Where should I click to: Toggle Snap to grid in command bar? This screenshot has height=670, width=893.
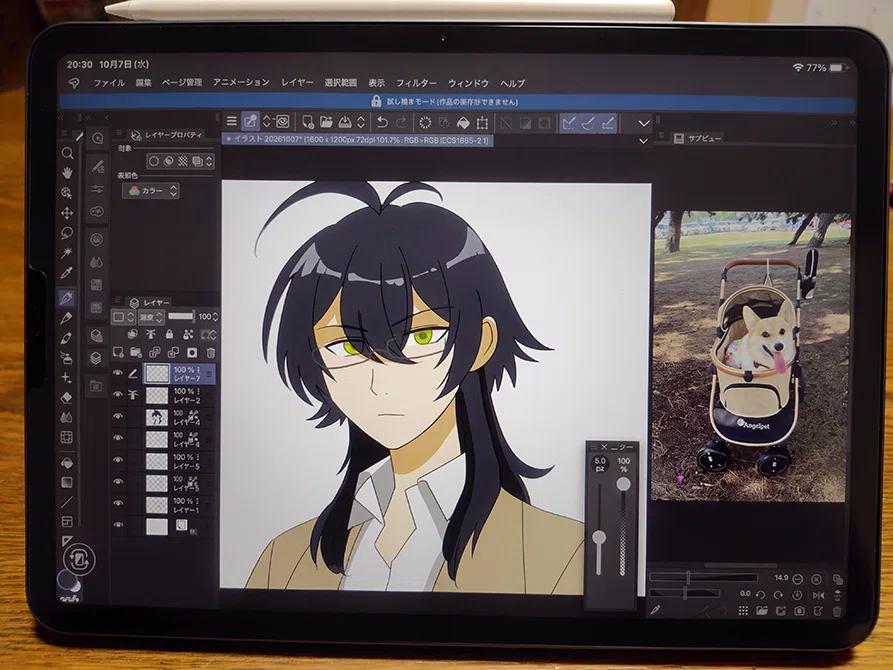[x=608, y=122]
